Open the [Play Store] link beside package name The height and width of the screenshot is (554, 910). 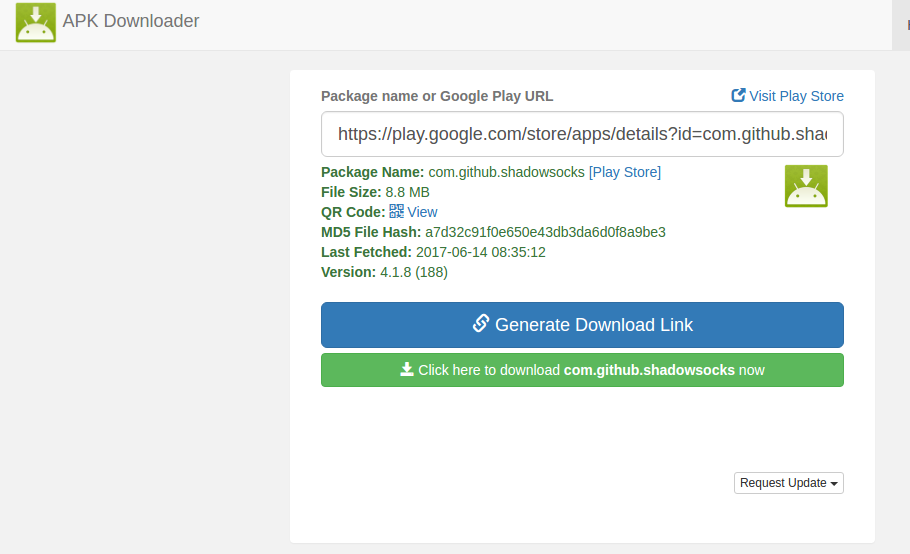click(624, 172)
